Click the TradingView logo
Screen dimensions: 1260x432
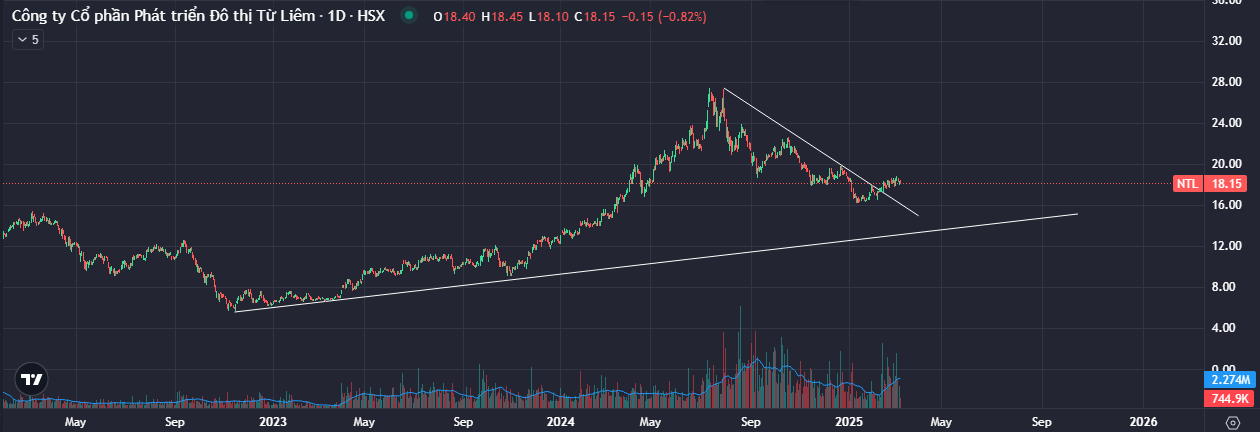click(32, 379)
